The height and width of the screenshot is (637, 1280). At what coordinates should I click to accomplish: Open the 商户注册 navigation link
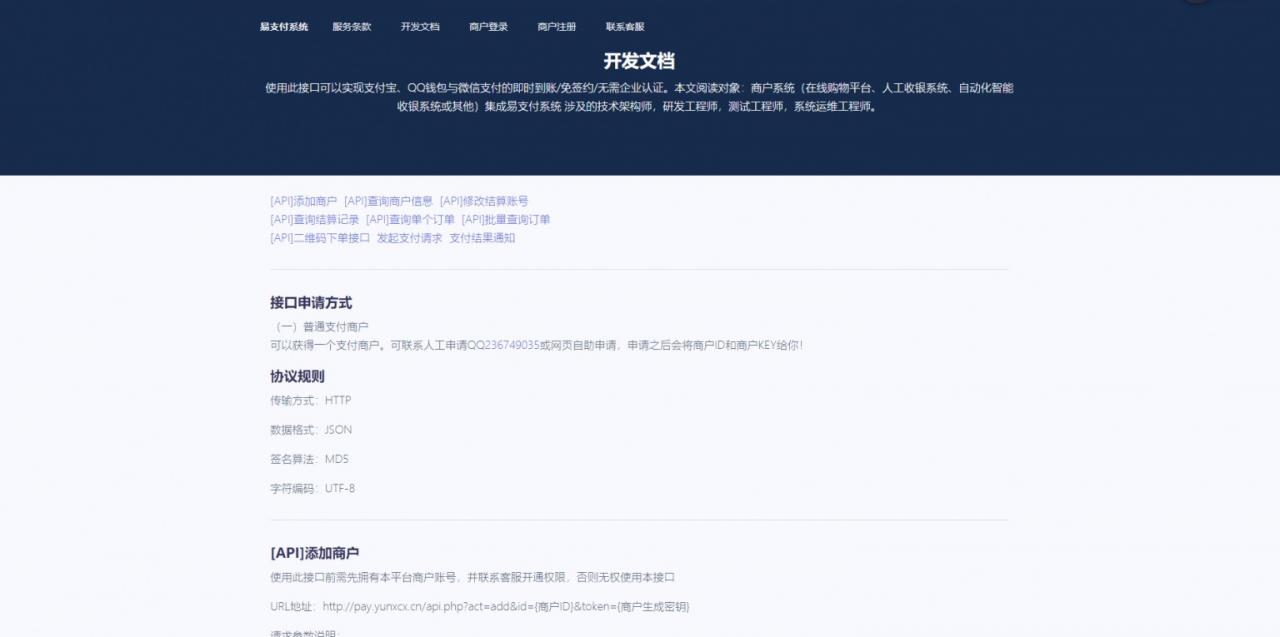click(x=556, y=27)
